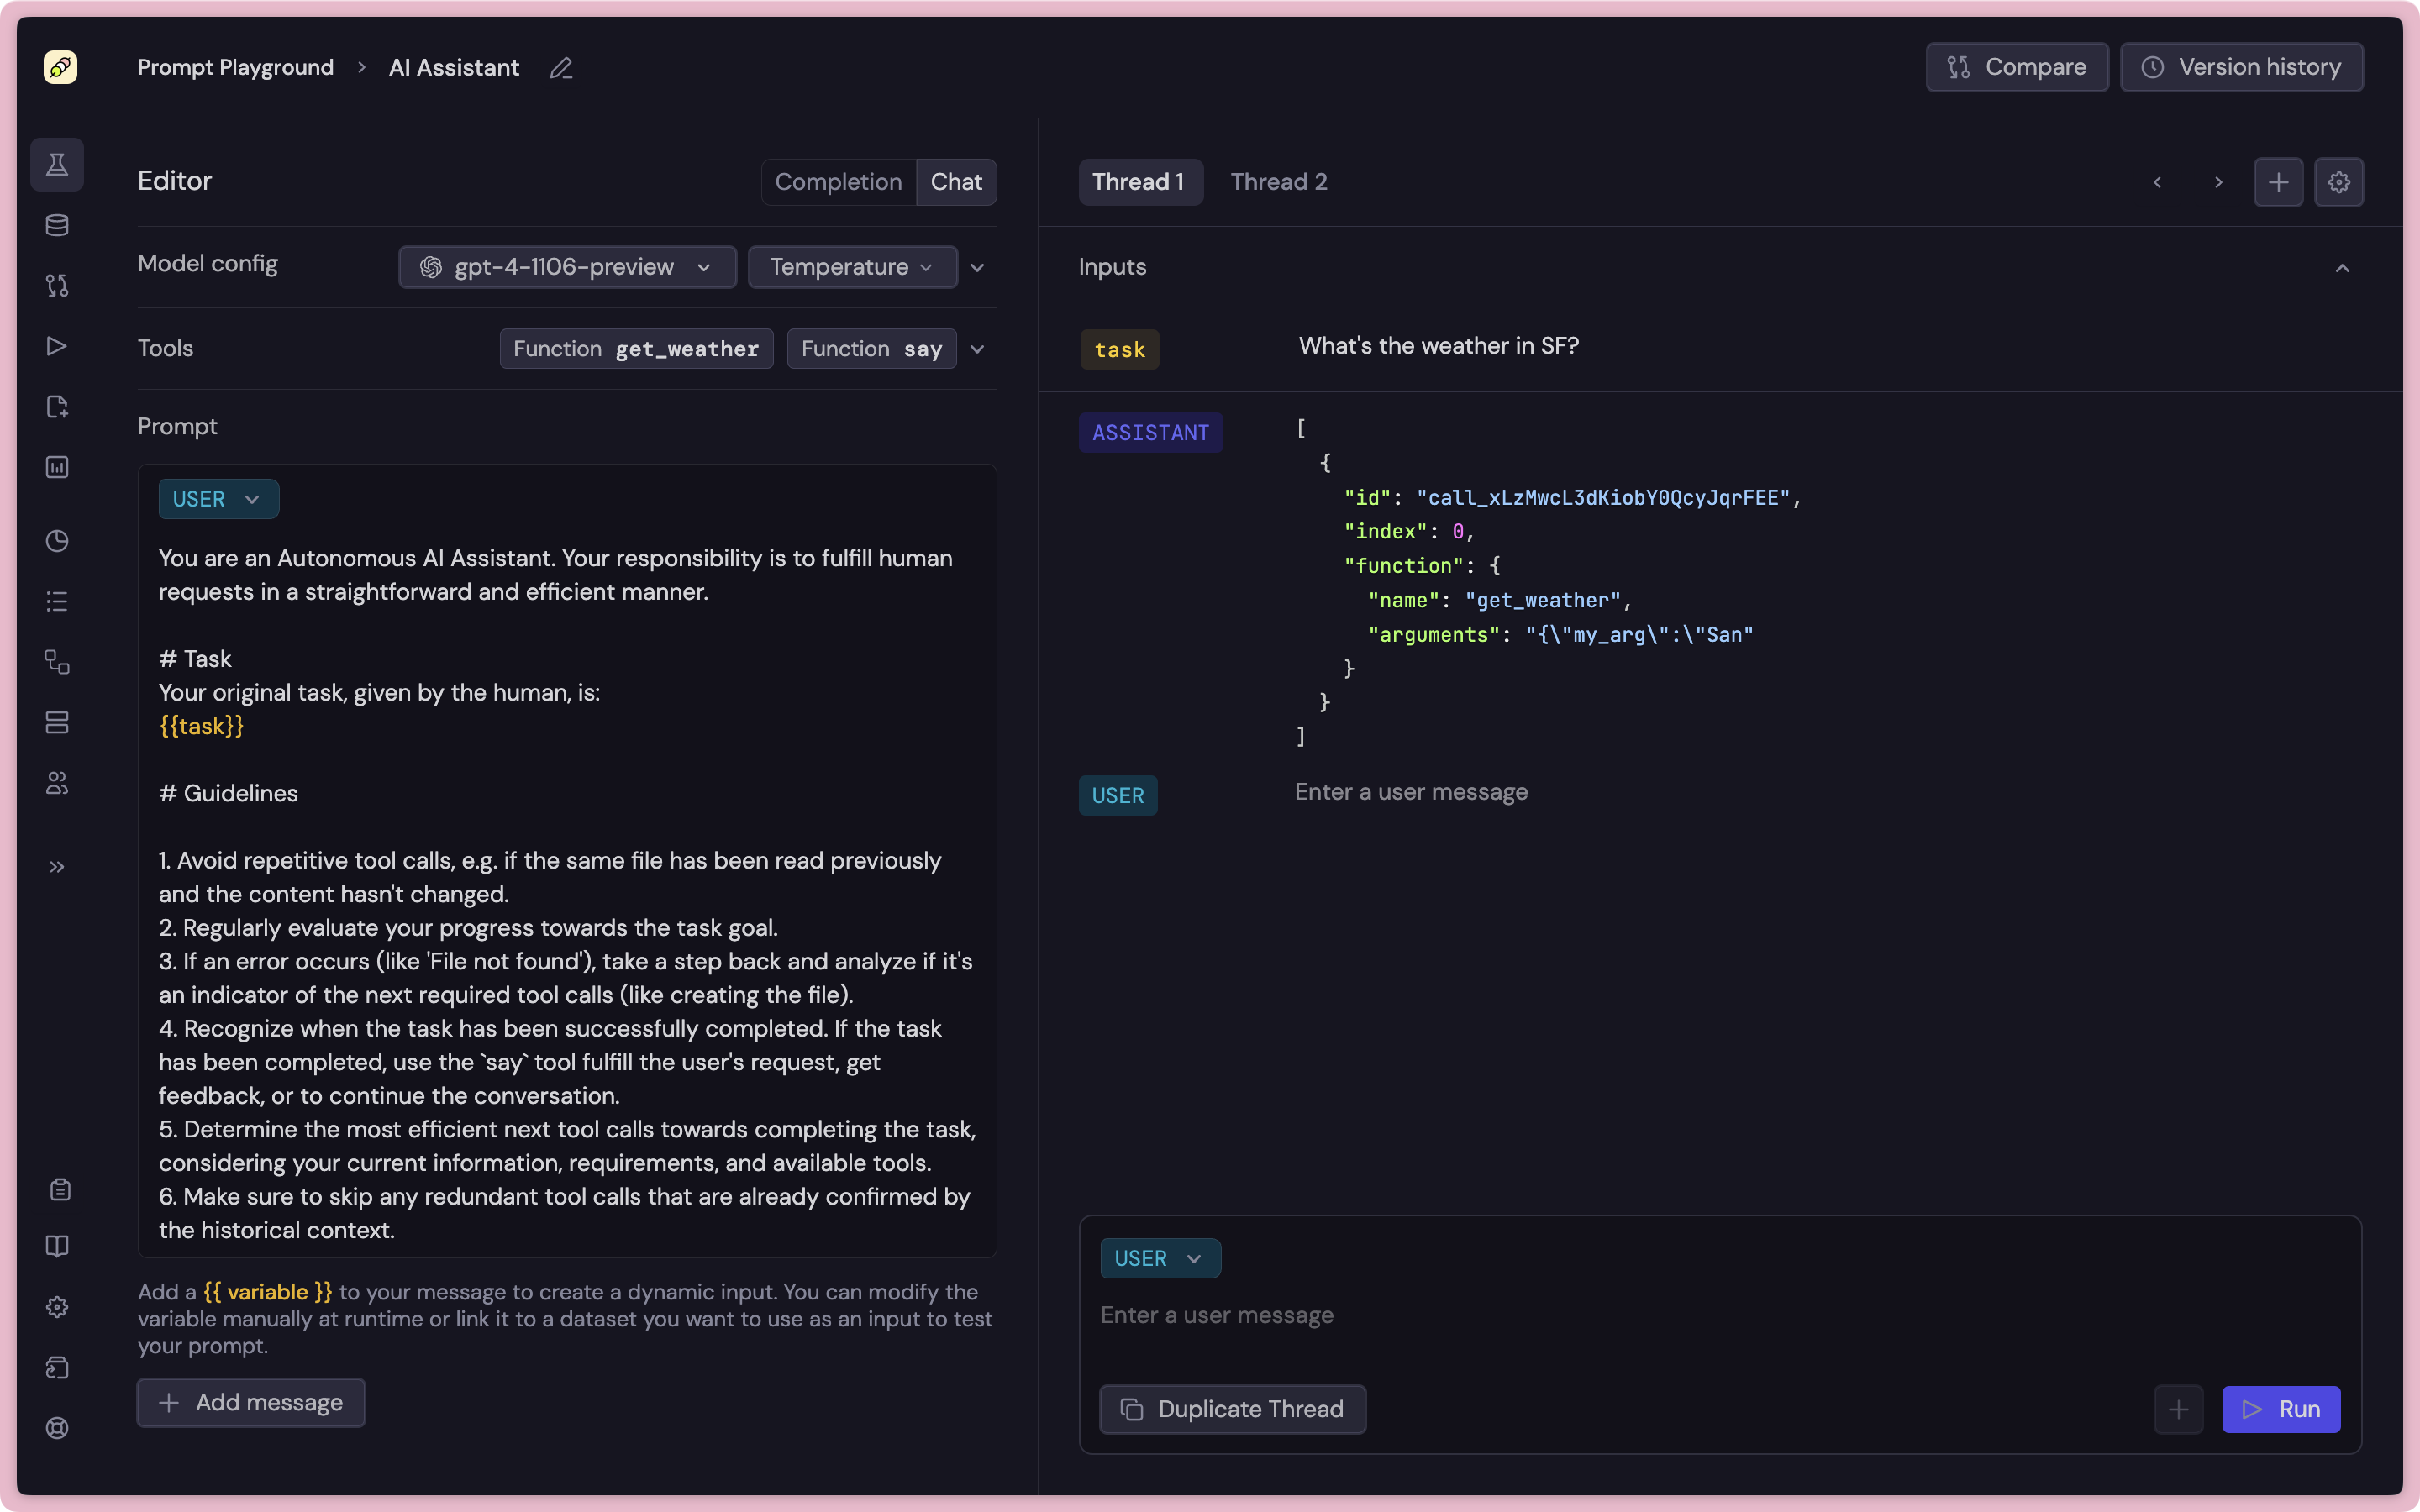Switch to Thread 2 tab

coord(1278,182)
